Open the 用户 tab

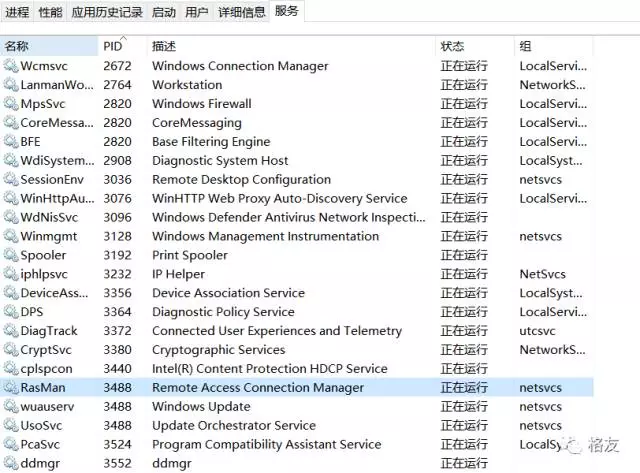pos(197,12)
